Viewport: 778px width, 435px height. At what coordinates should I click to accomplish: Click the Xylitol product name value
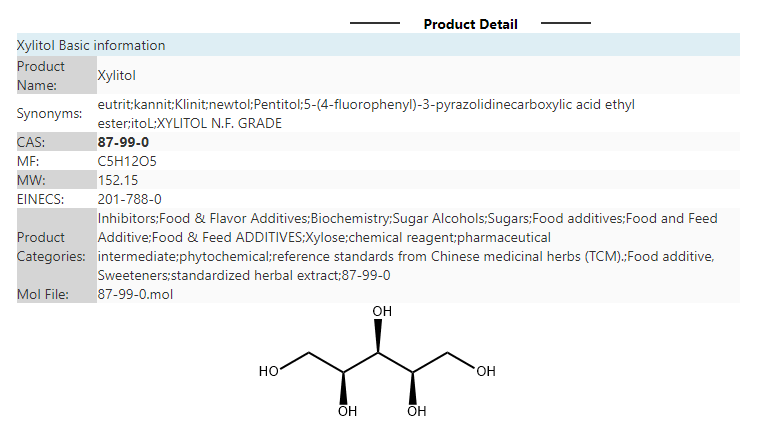[x=117, y=75]
